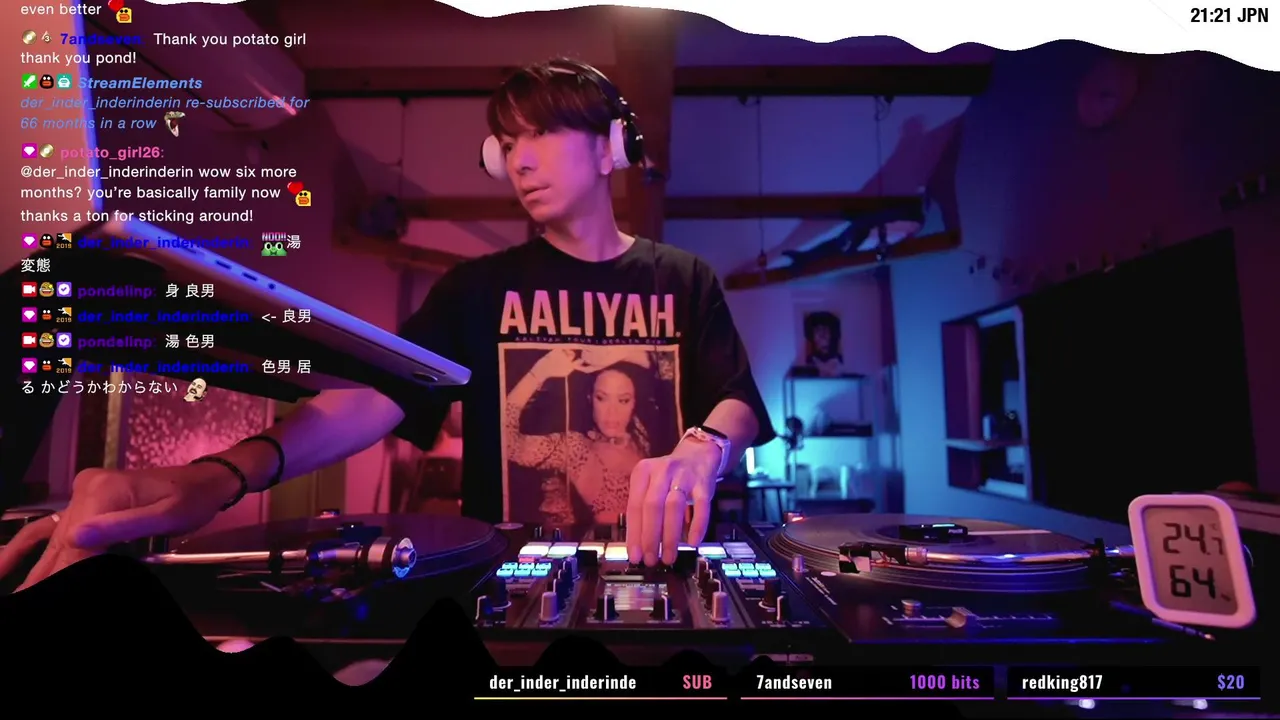Click the 'Thank you potato girl' message

click(x=229, y=39)
